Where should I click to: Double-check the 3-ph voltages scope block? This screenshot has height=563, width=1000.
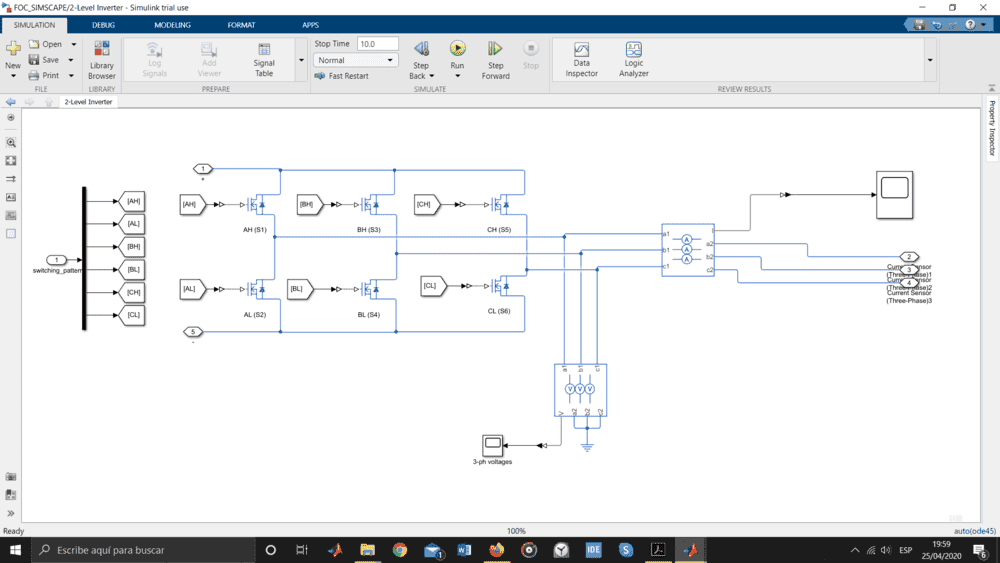point(492,444)
